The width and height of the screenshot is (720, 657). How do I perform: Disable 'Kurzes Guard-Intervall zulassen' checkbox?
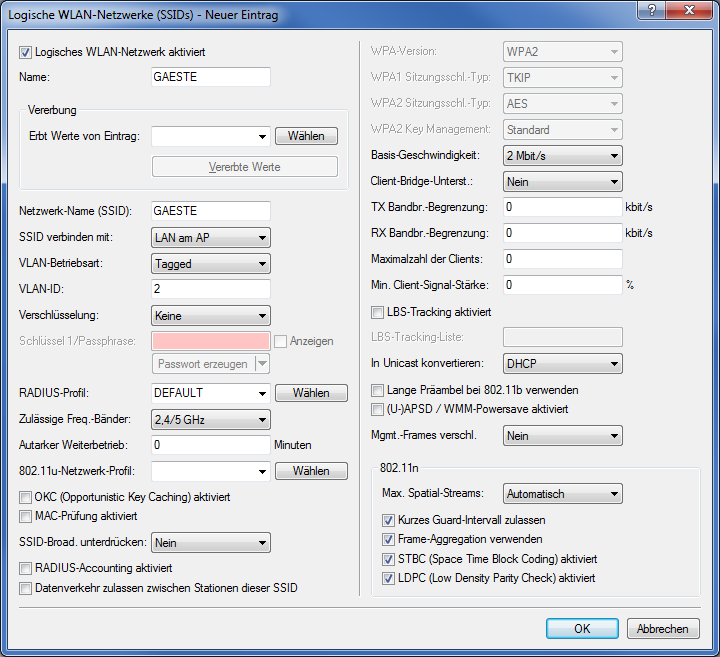click(x=389, y=520)
